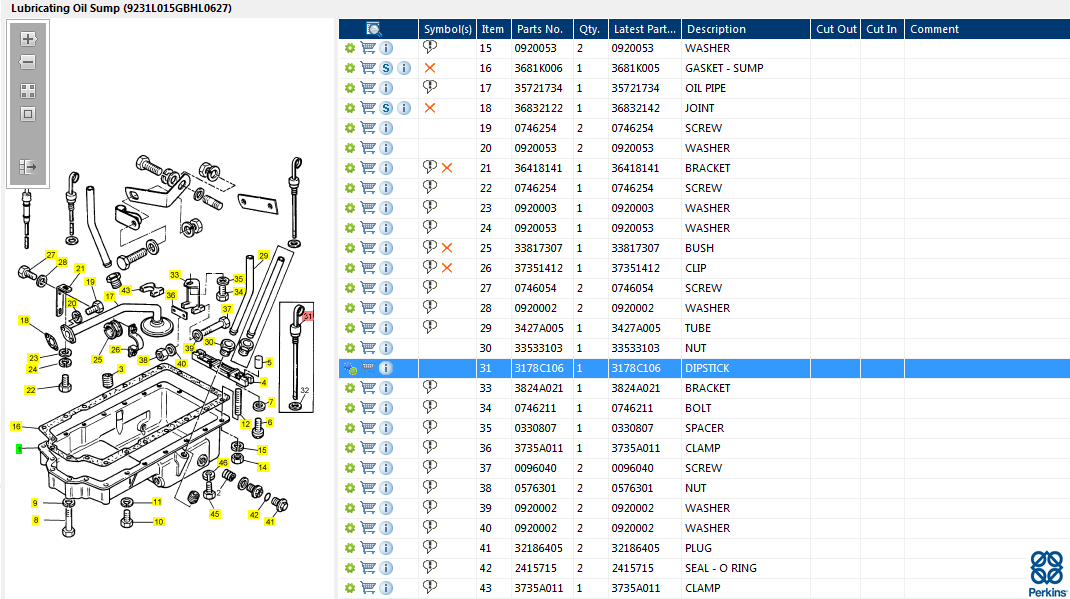Open info for item 15 WASHER
The width and height of the screenshot is (1070, 599).
[x=386, y=48]
